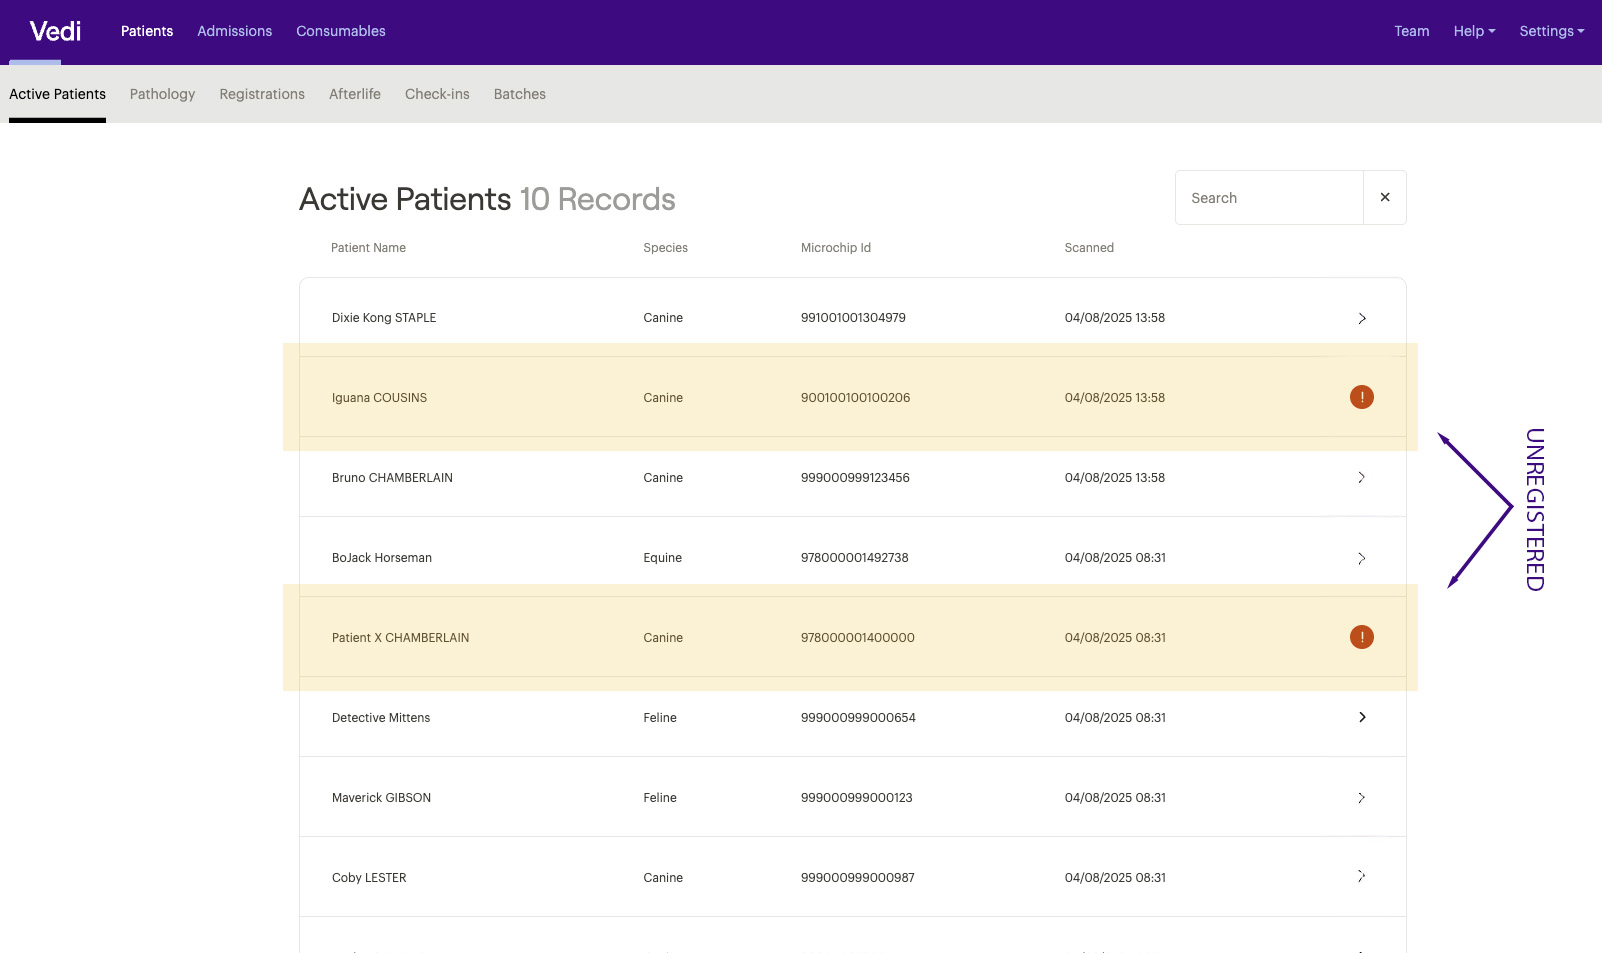The image size is (1602, 953).
Task: Click the scanned time for Dixie Kong STAPLE
Action: pos(1115,318)
